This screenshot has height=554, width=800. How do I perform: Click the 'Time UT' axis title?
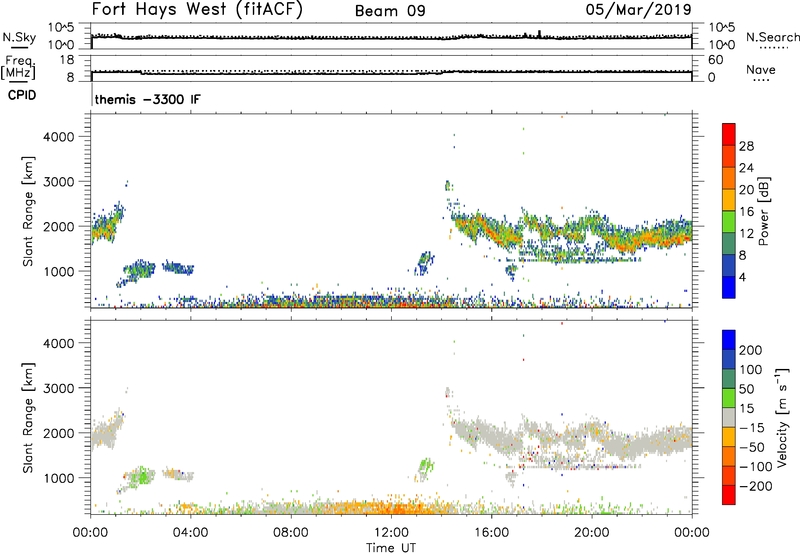coord(391,548)
